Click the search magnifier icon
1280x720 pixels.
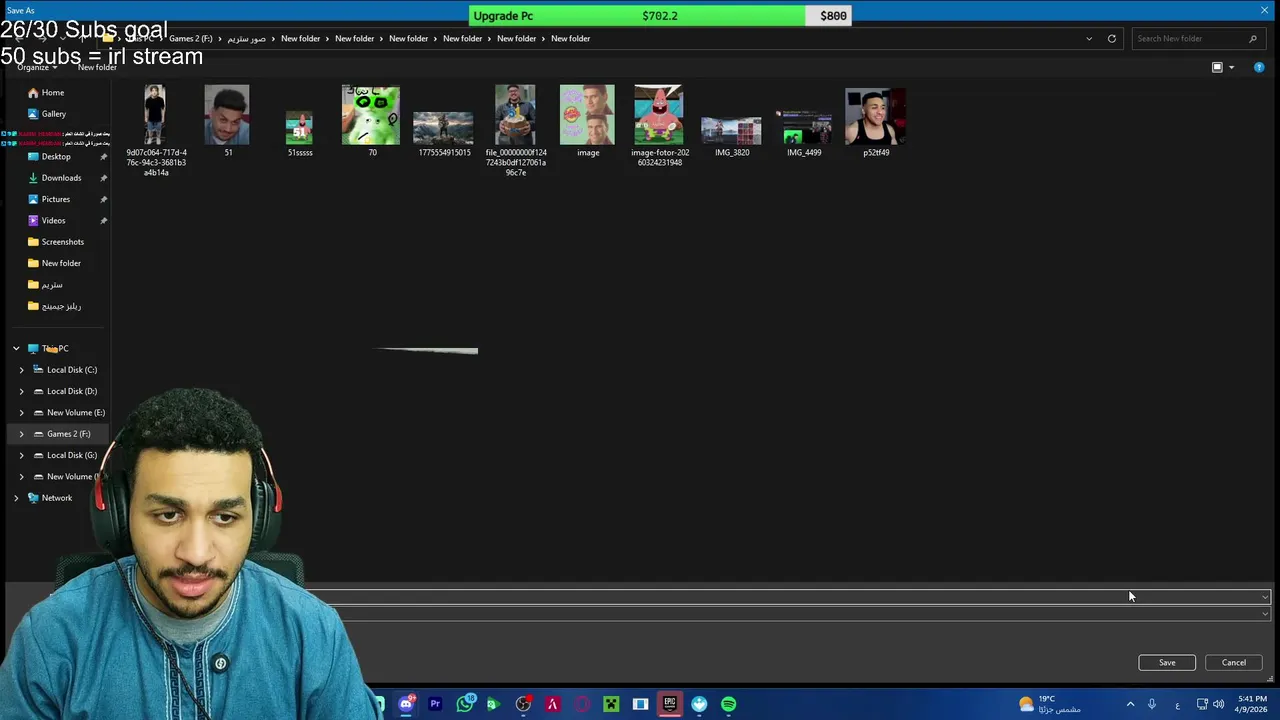[1252, 38]
